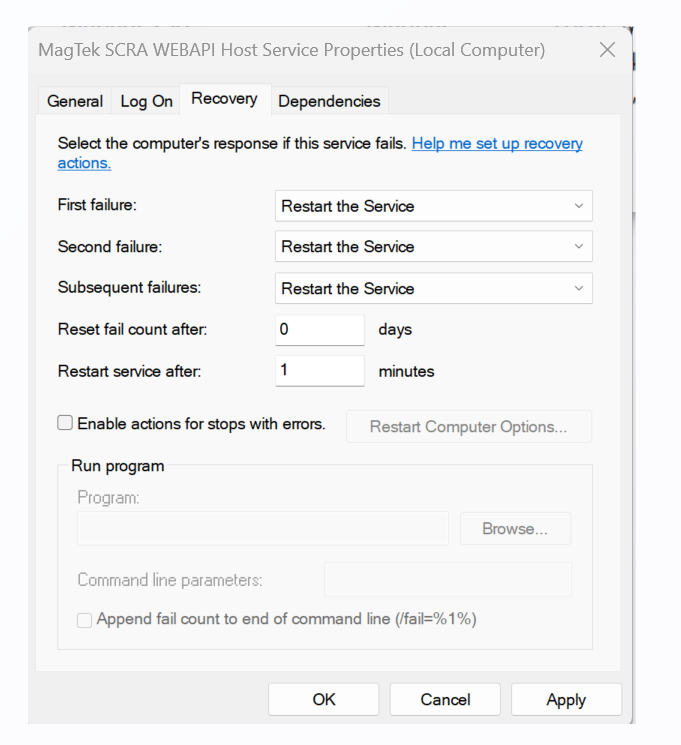
Task: Confirm changes with the OK button
Action: pos(324,700)
